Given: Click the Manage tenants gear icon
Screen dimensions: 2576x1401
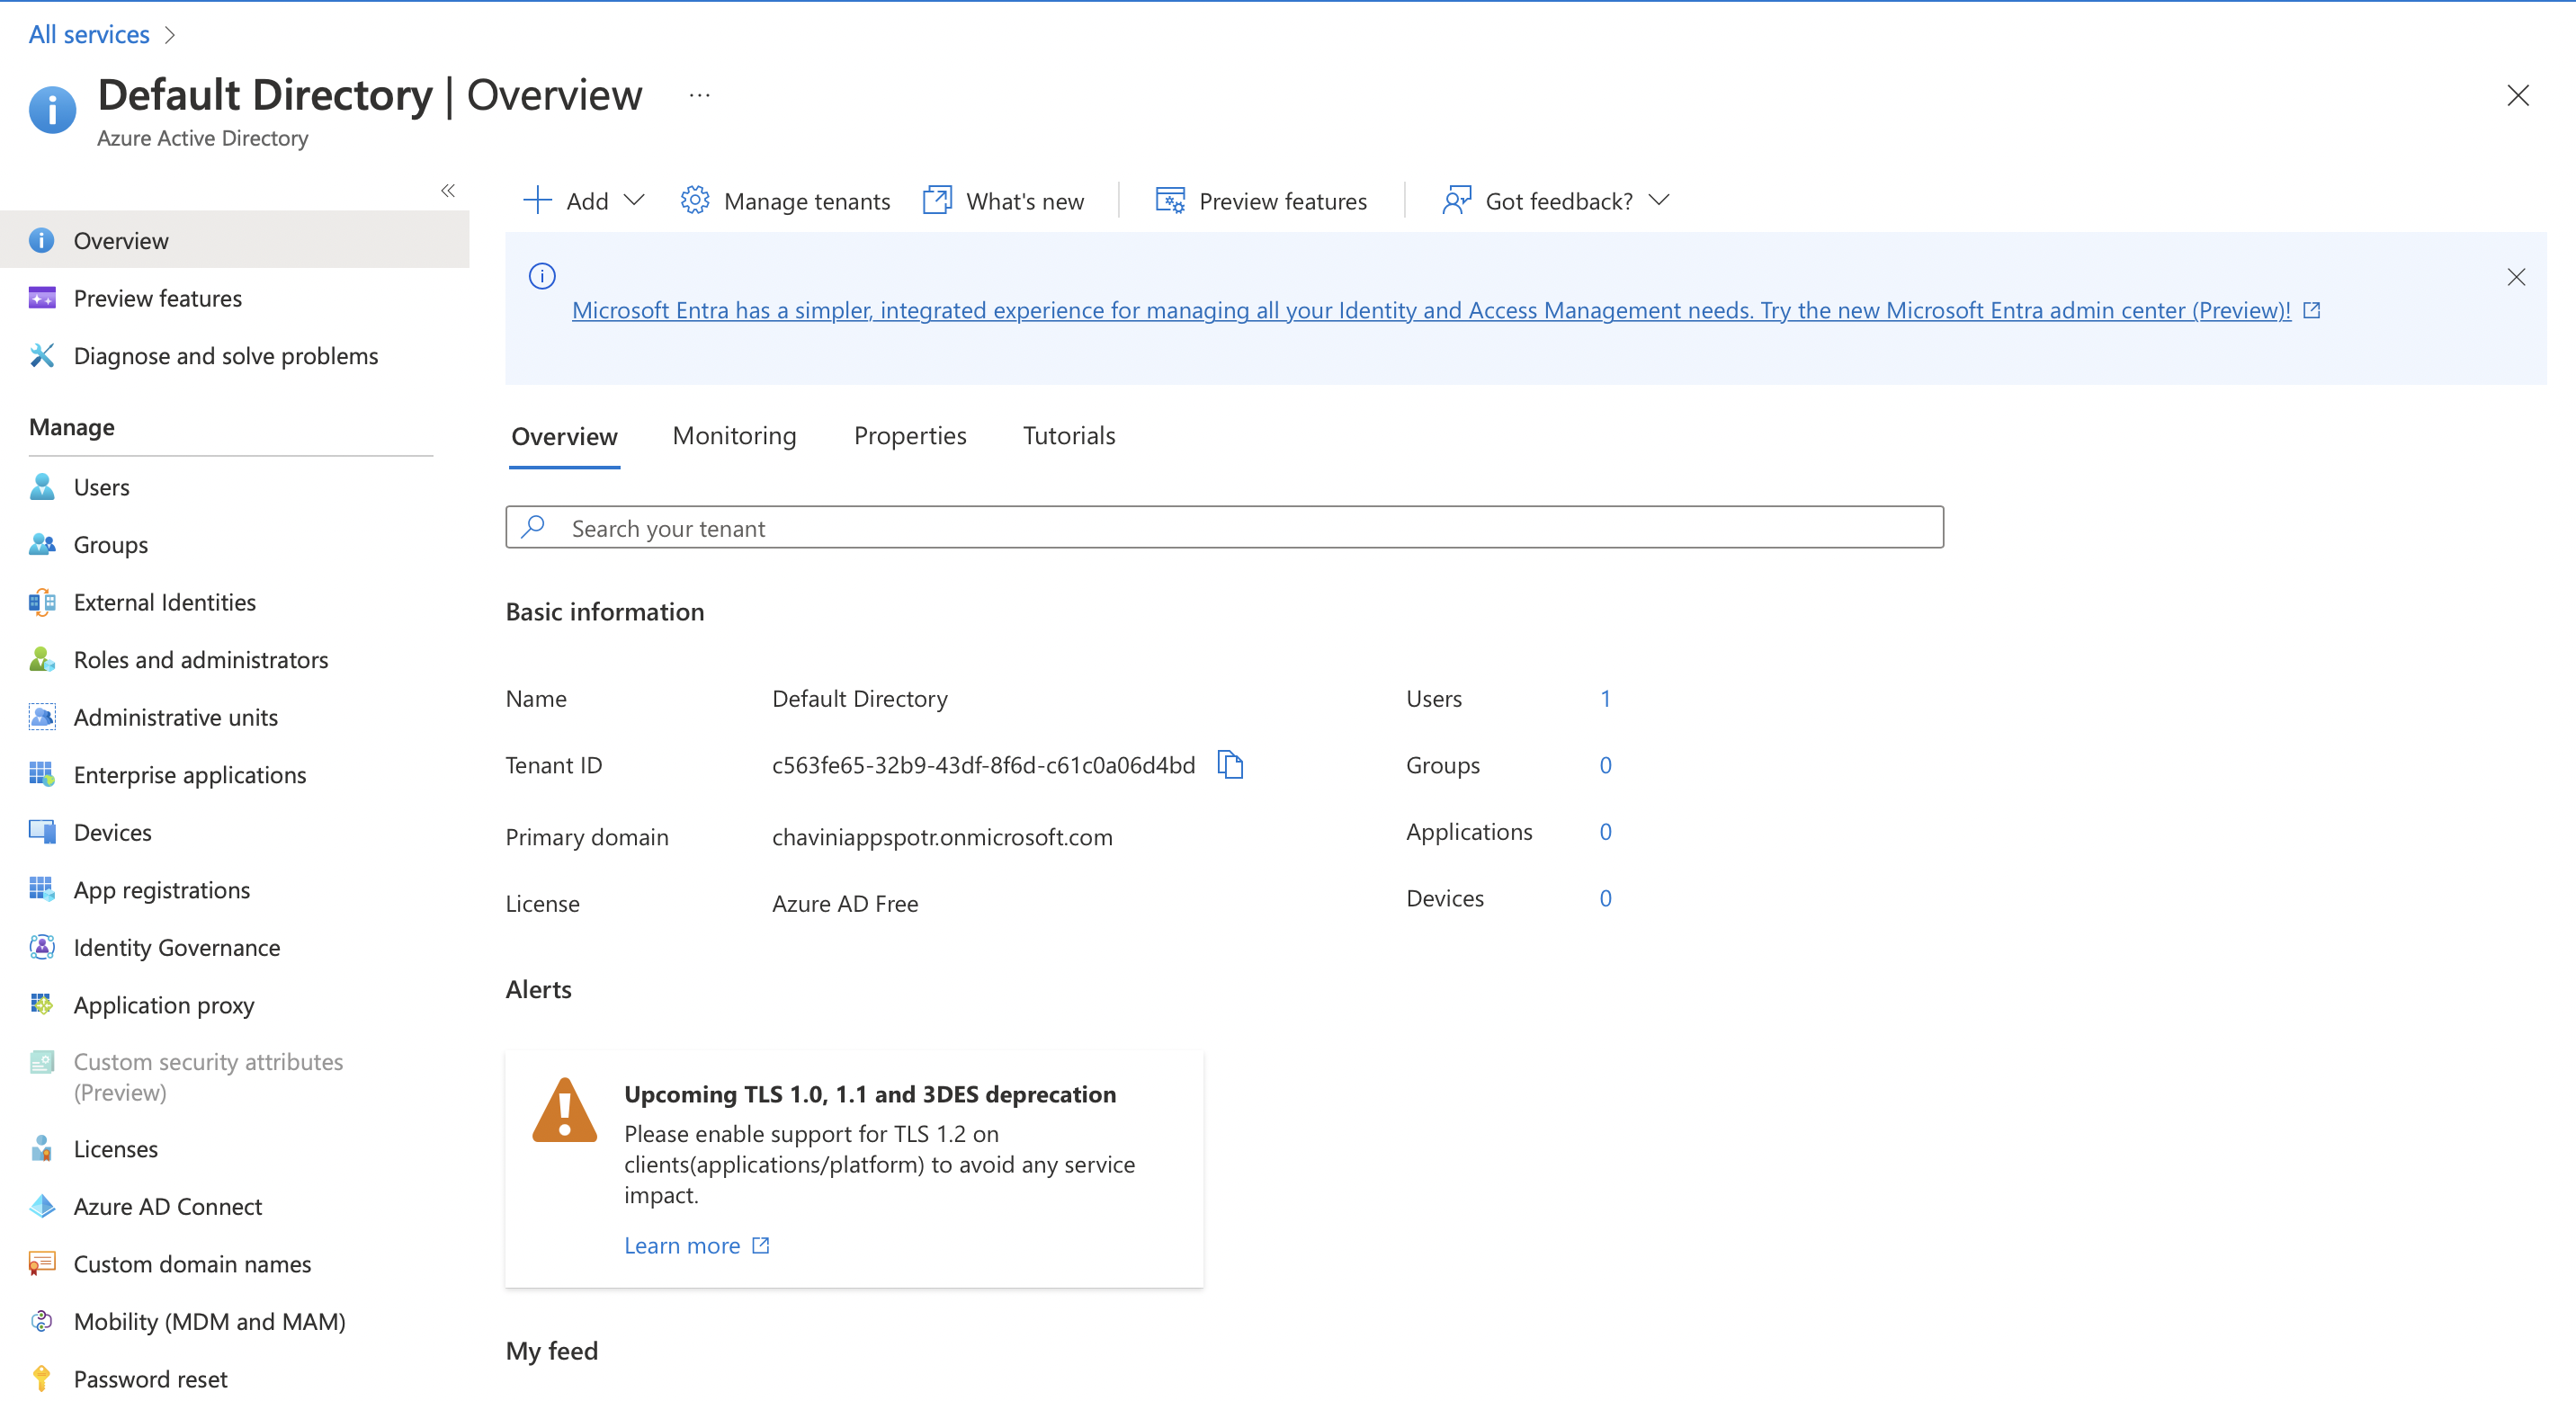Looking at the screenshot, I should [x=695, y=201].
